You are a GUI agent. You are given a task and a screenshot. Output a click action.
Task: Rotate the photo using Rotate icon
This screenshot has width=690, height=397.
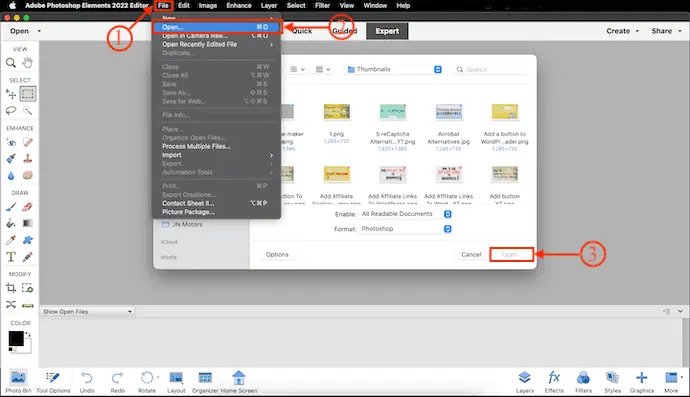(147, 381)
